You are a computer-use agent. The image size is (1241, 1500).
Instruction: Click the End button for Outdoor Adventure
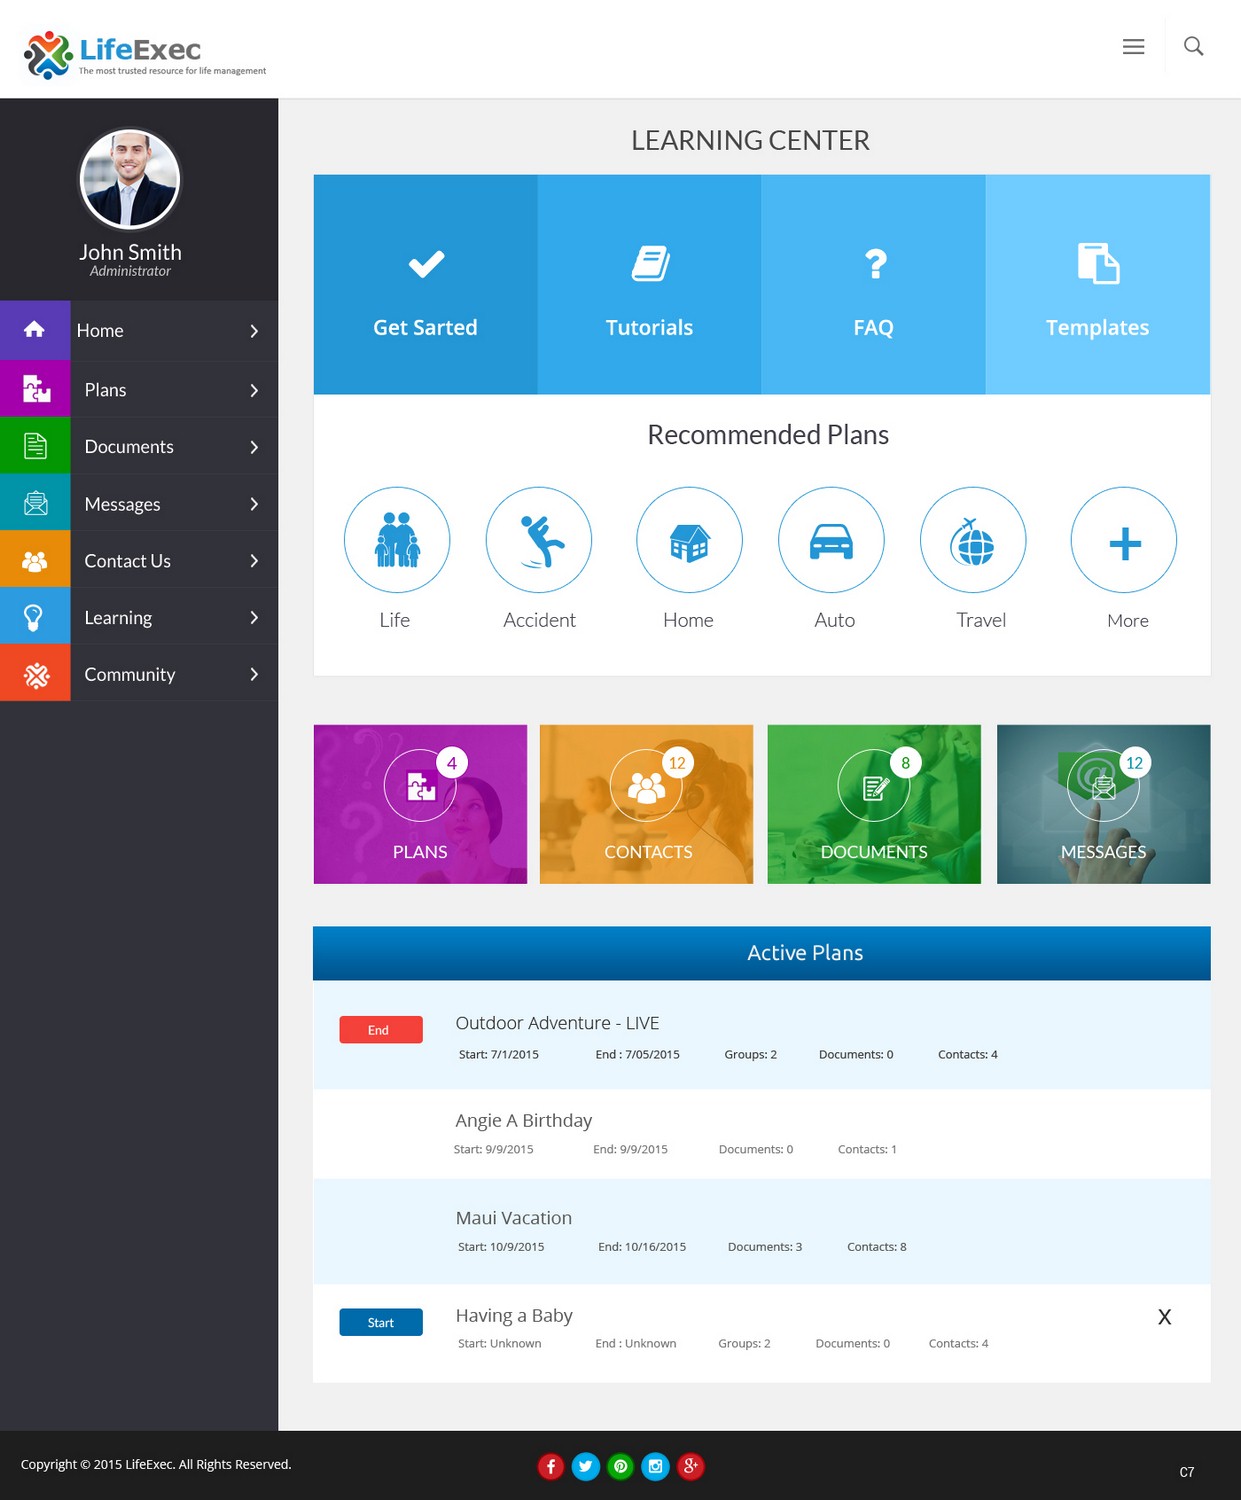click(x=381, y=1030)
